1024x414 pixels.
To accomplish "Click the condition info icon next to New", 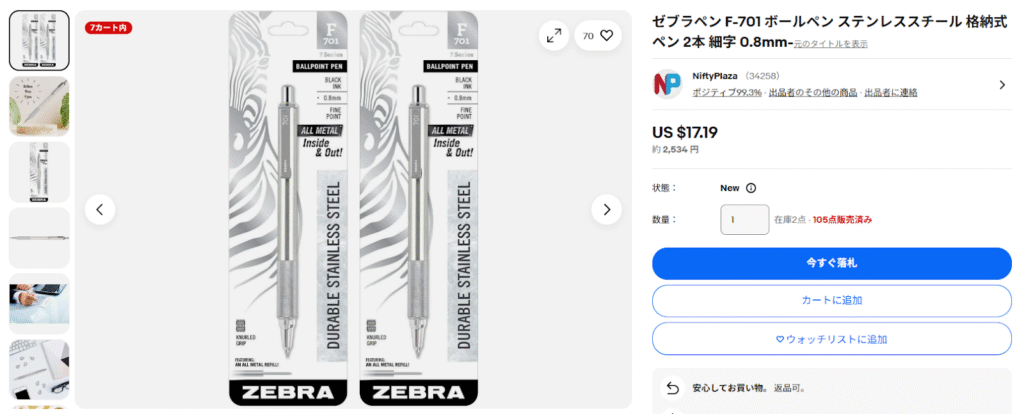I will [x=751, y=188].
